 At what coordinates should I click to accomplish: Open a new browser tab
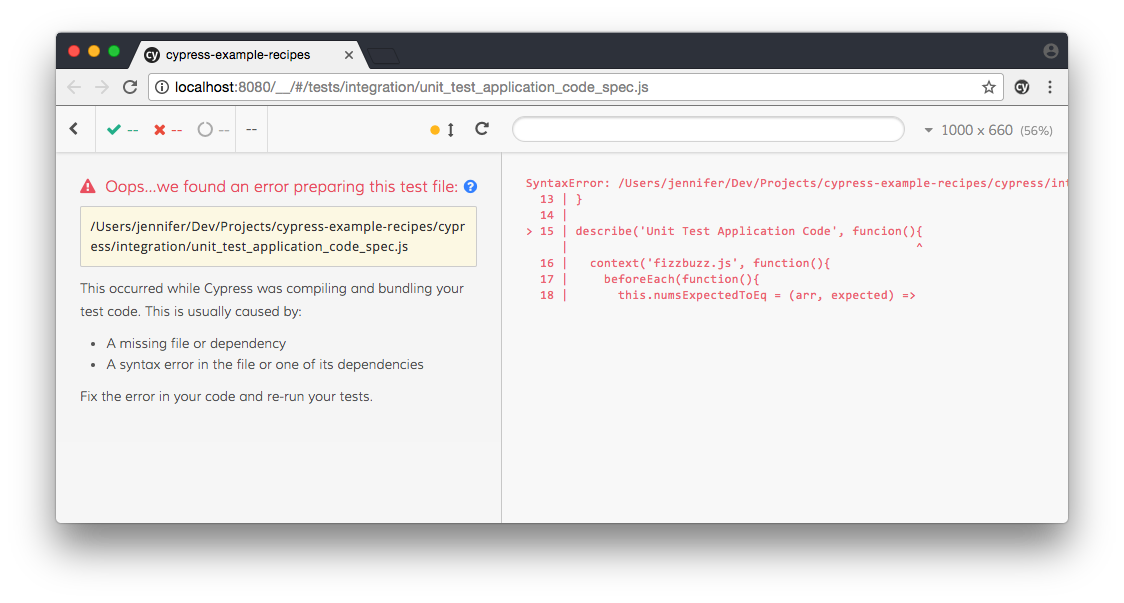point(383,55)
